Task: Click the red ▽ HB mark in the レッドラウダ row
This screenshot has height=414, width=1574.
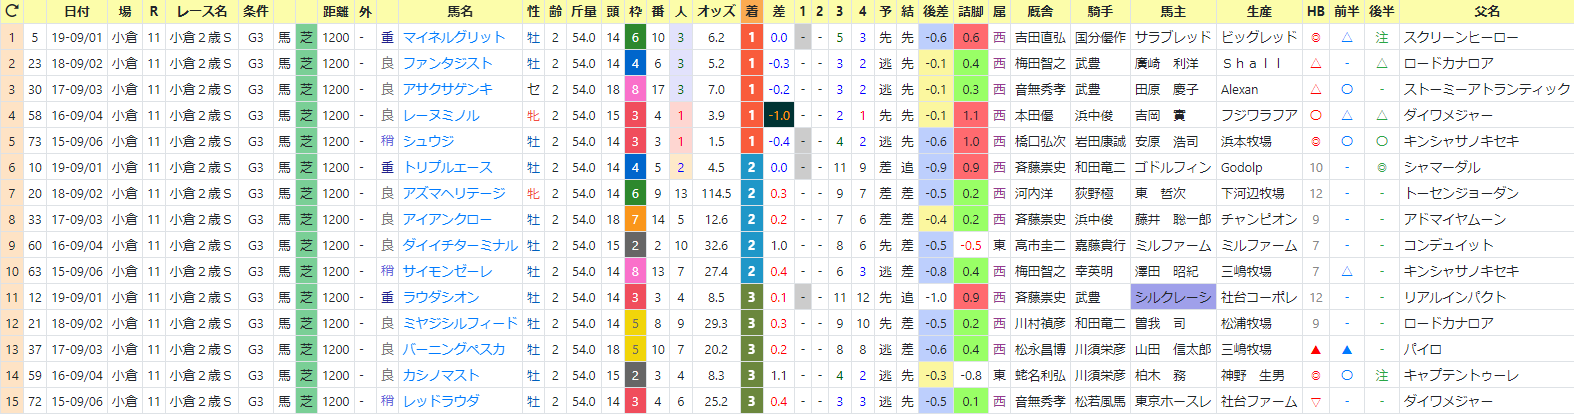Action: click(x=1316, y=401)
